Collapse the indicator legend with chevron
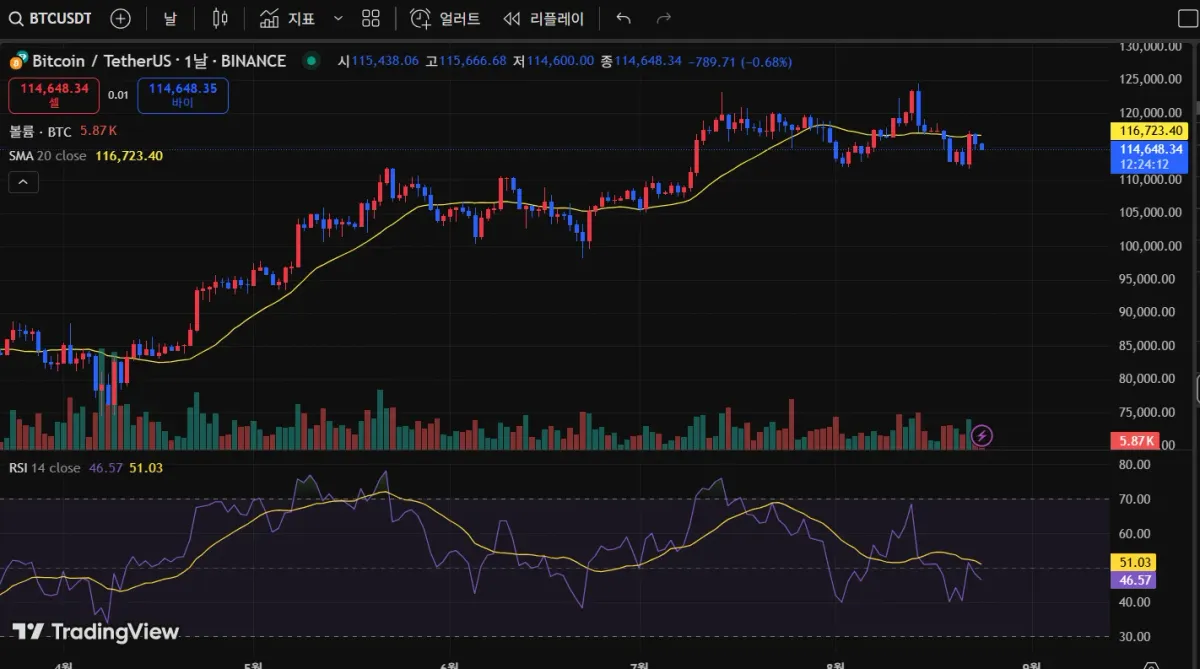The width and height of the screenshot is (1200, 669). click(x=24, y=182)
